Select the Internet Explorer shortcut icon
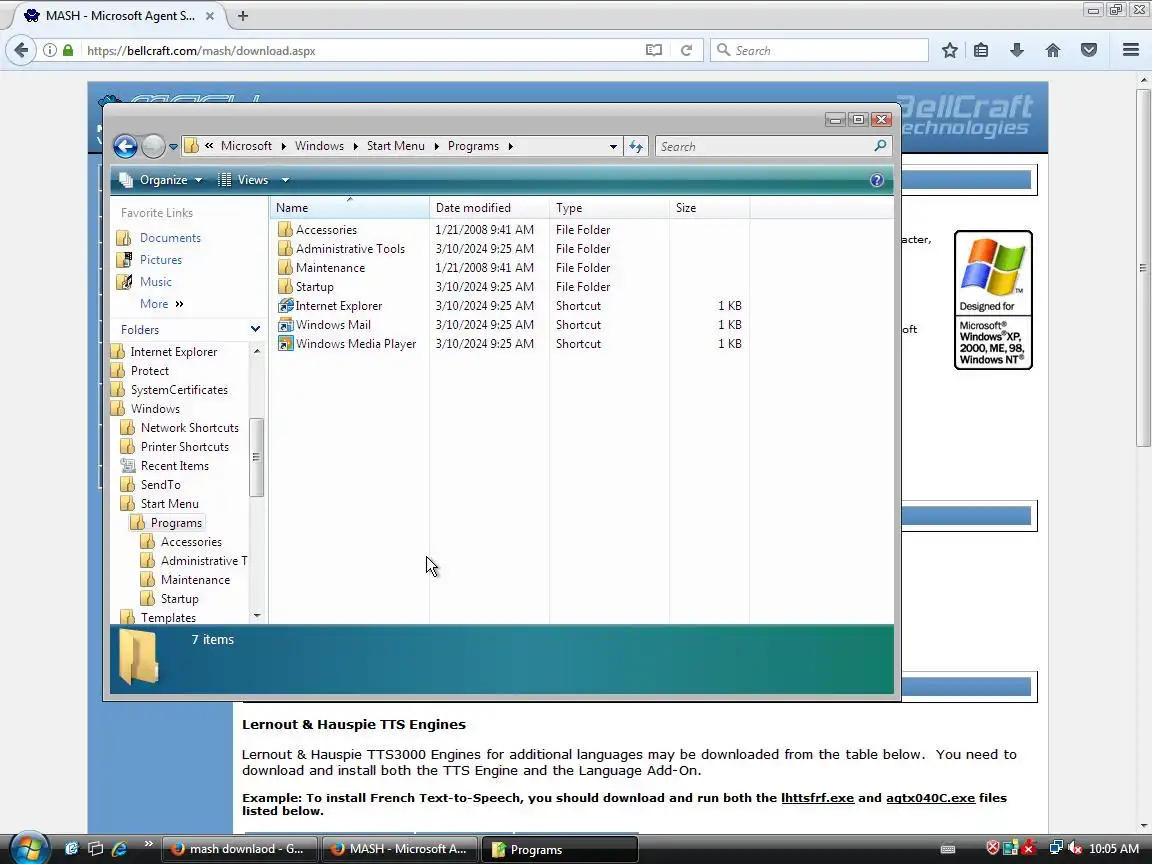The image size is (1152, 864). pos(285,306)
